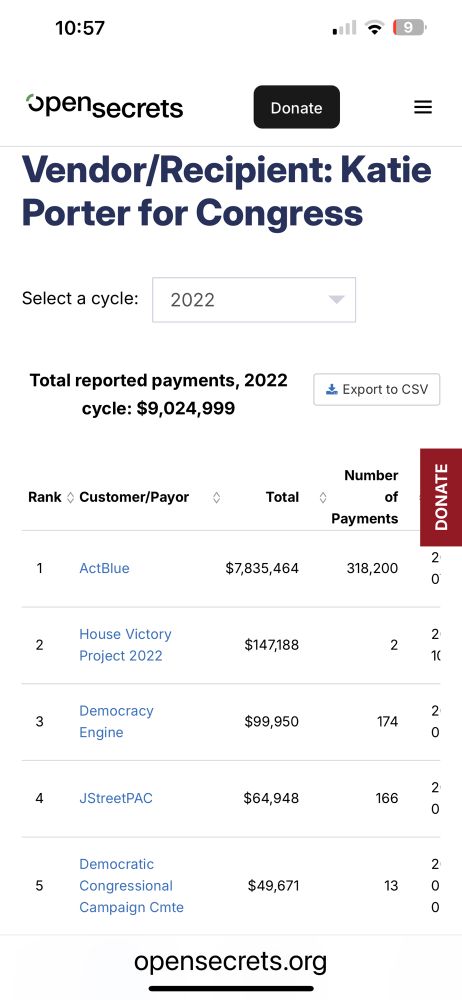Open the ActBlue payor link

[x=104, y=568]
